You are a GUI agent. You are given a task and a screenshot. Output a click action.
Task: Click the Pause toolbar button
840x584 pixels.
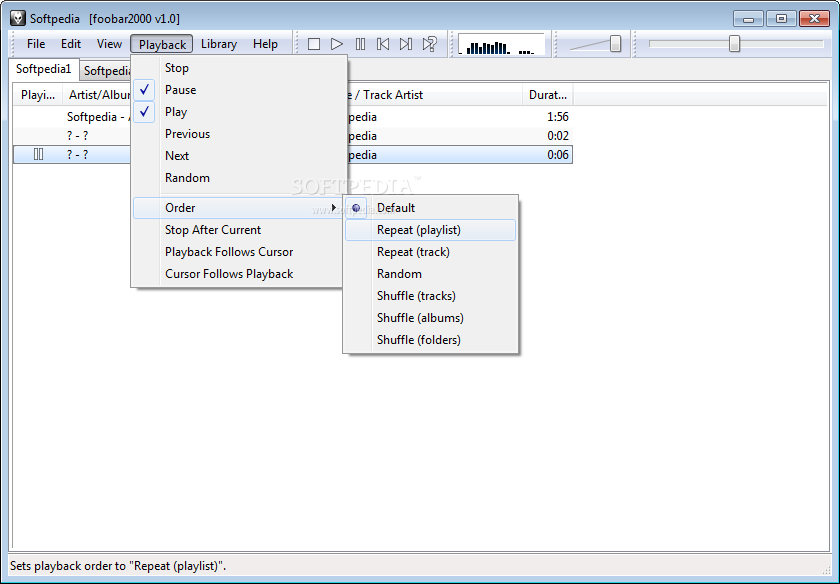pos(360,44)
